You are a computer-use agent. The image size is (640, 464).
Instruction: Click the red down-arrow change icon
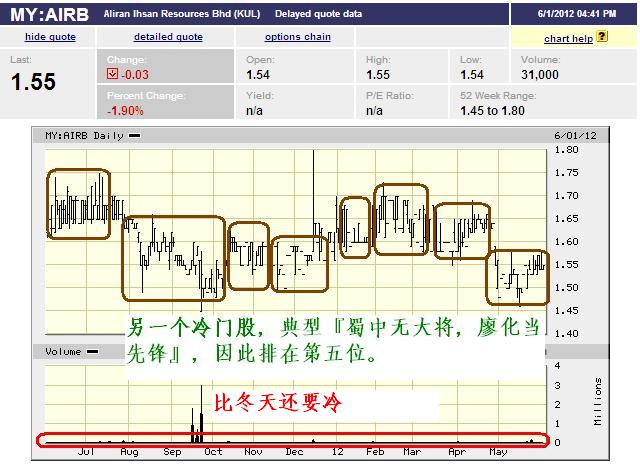tap(112, 73)
